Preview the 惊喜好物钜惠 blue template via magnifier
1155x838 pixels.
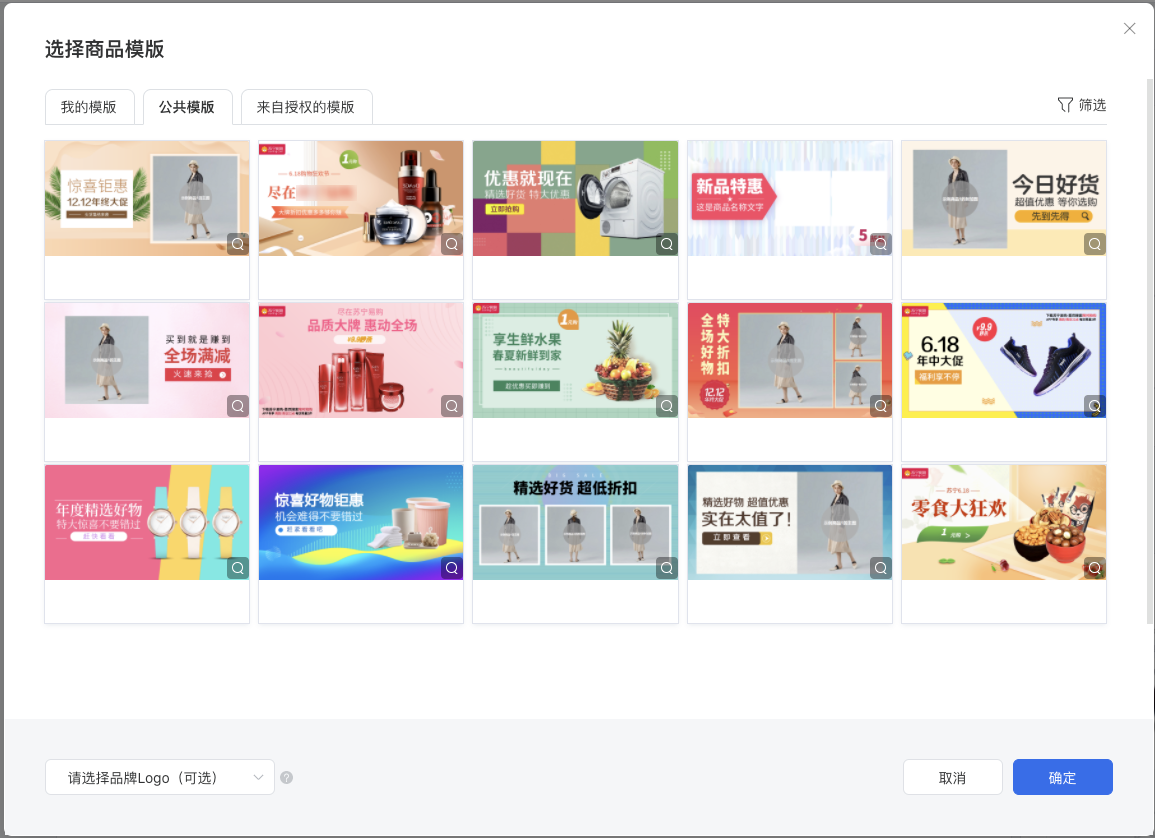pyautogui.click(x=451, y=568)
